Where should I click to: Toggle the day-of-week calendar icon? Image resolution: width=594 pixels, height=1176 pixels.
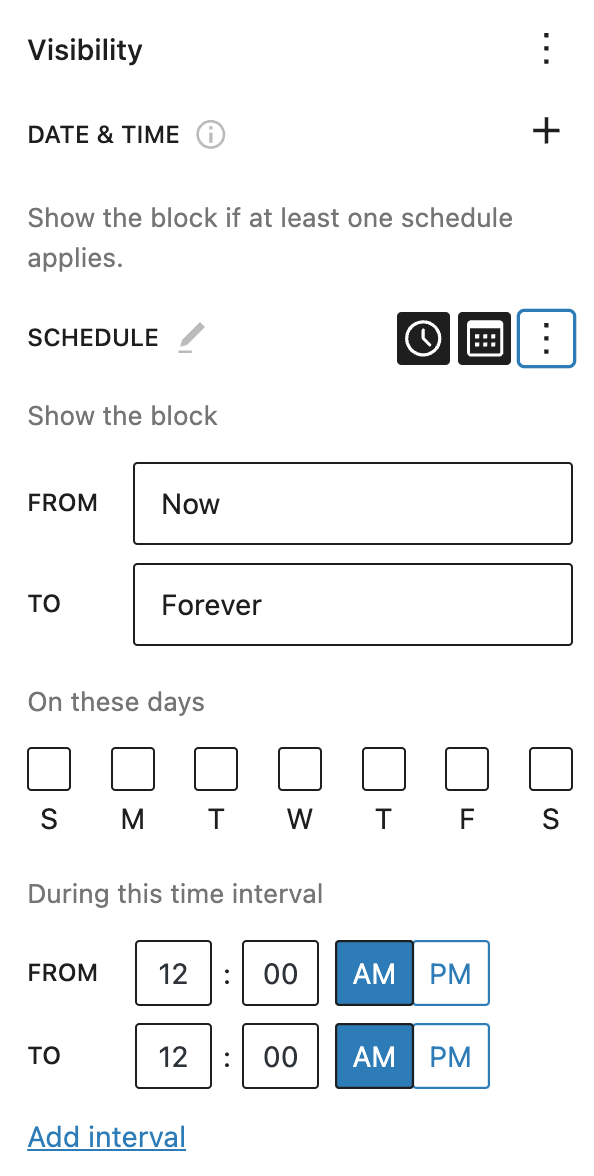[x=484, y=338]
